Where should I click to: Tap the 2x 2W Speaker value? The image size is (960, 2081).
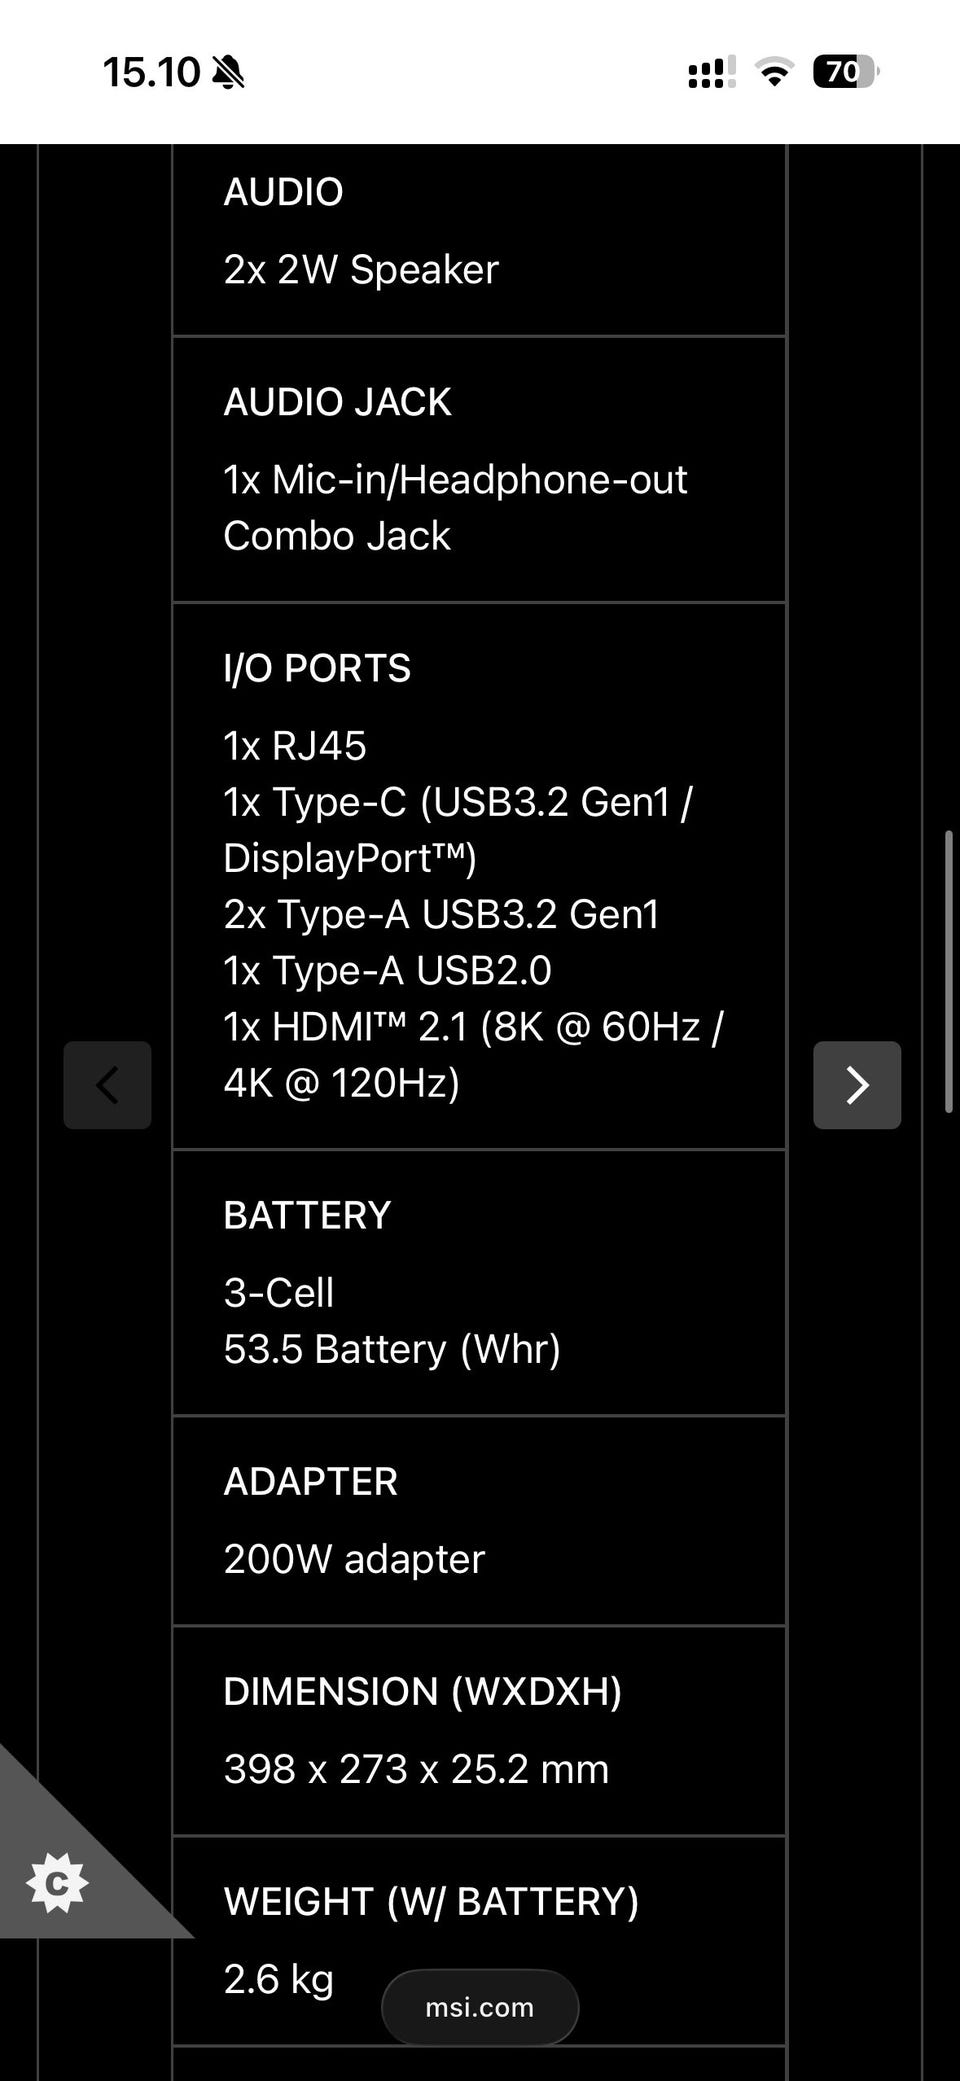click(x=361, y=270)
